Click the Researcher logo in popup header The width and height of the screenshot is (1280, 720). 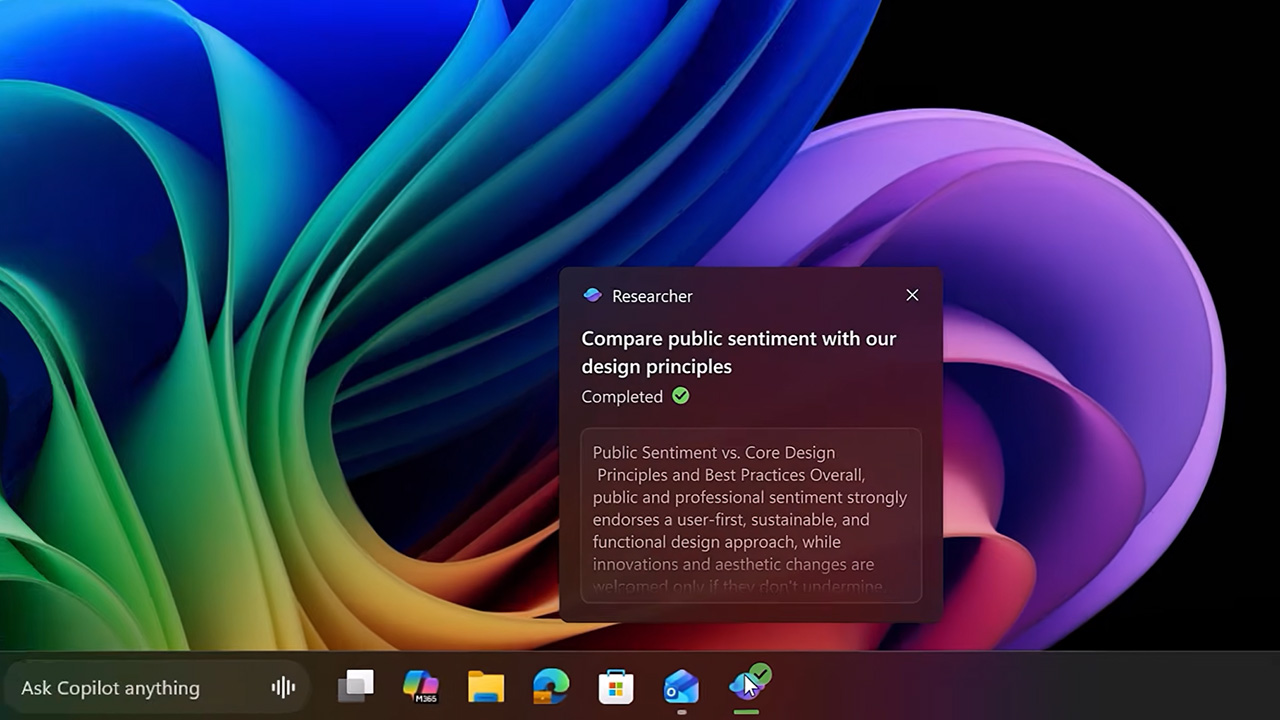[592, 296]
